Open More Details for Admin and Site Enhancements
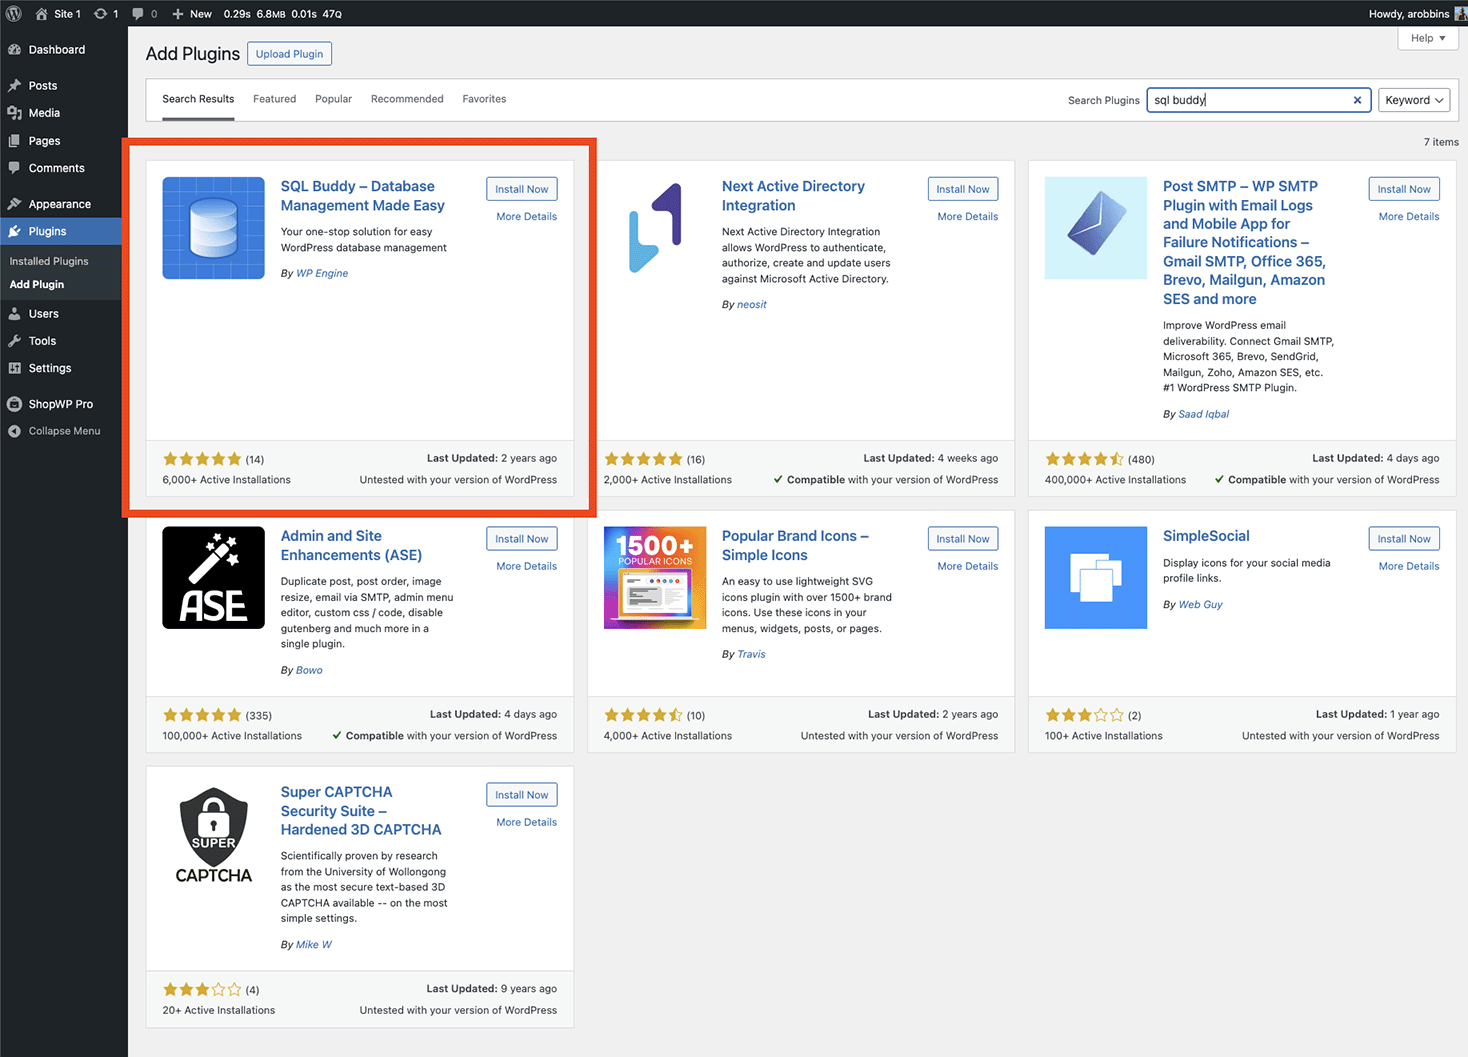The image size is (1468, 1057). [527, 566]
